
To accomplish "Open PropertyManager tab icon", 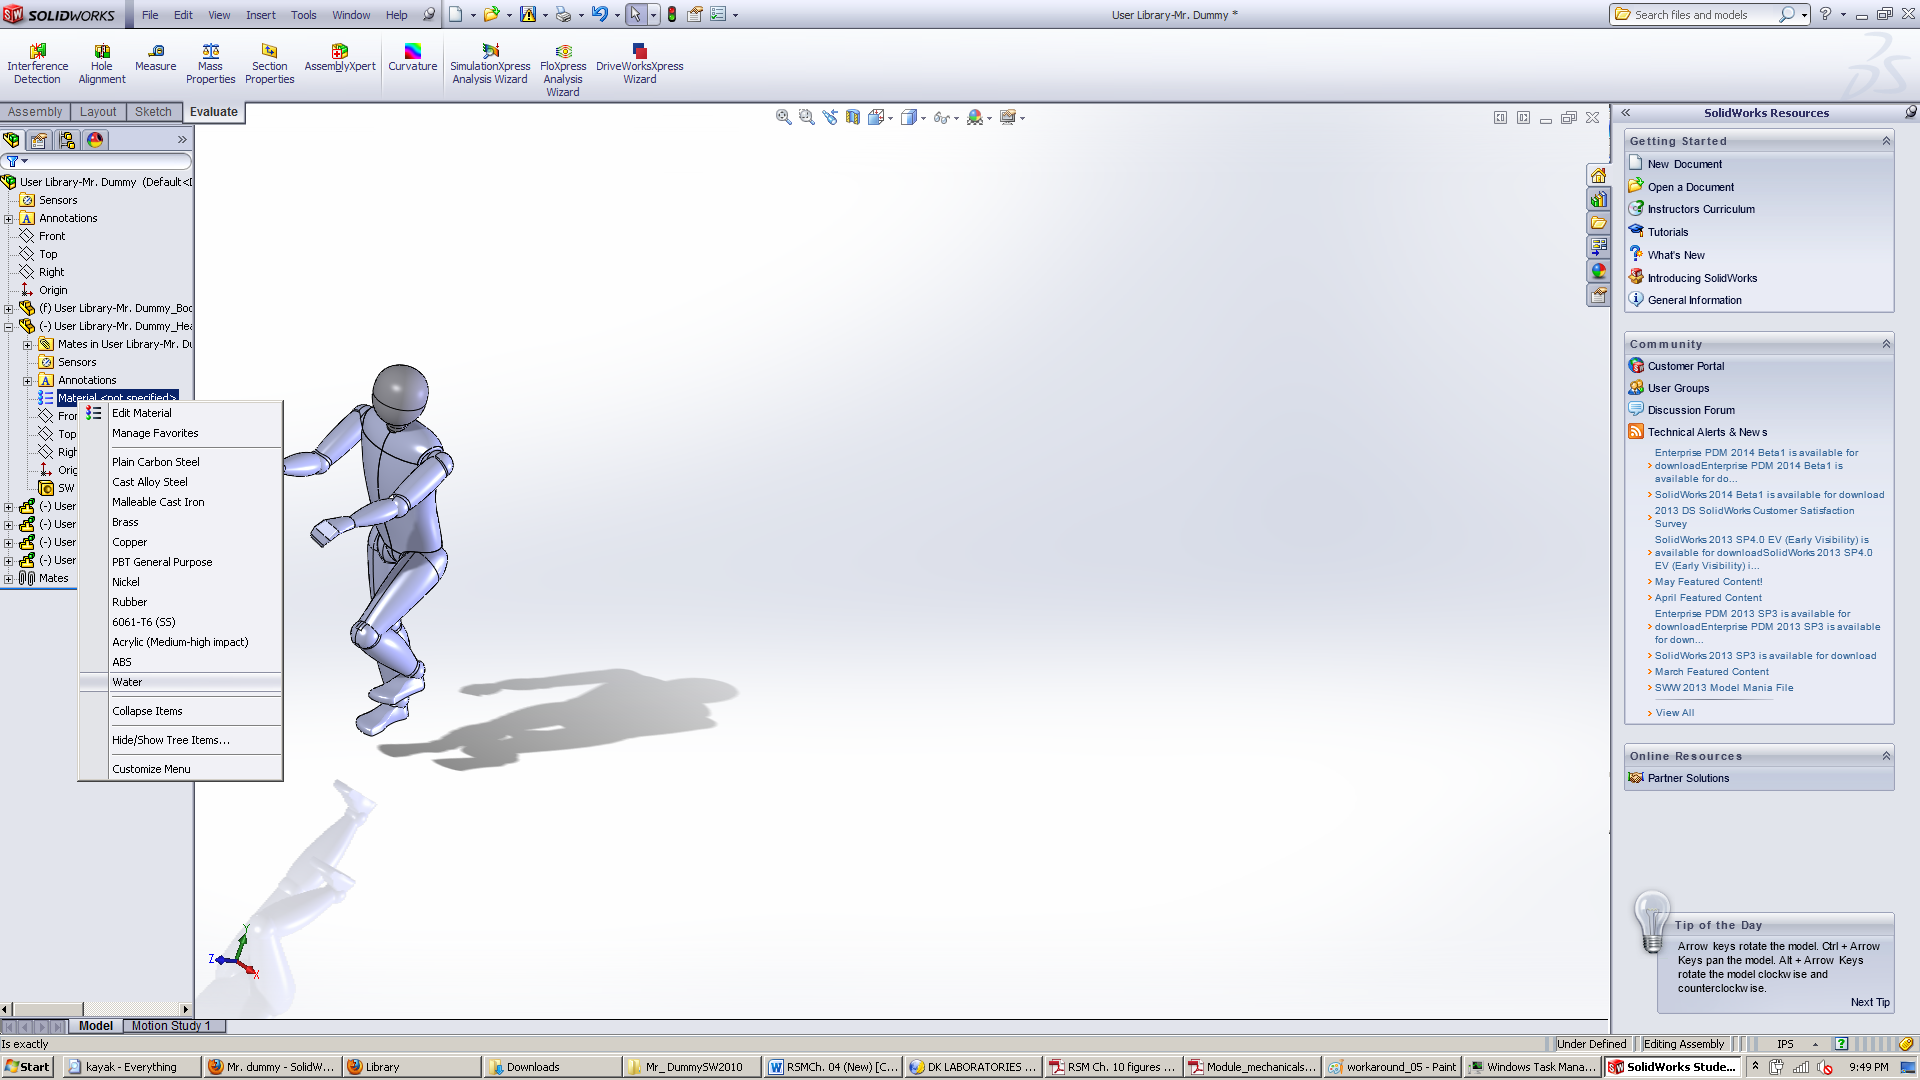I will click(39, 140).
